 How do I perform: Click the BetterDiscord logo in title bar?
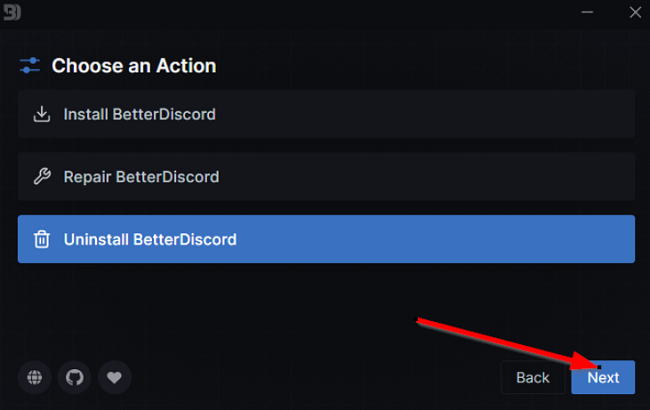click(12, 12)
